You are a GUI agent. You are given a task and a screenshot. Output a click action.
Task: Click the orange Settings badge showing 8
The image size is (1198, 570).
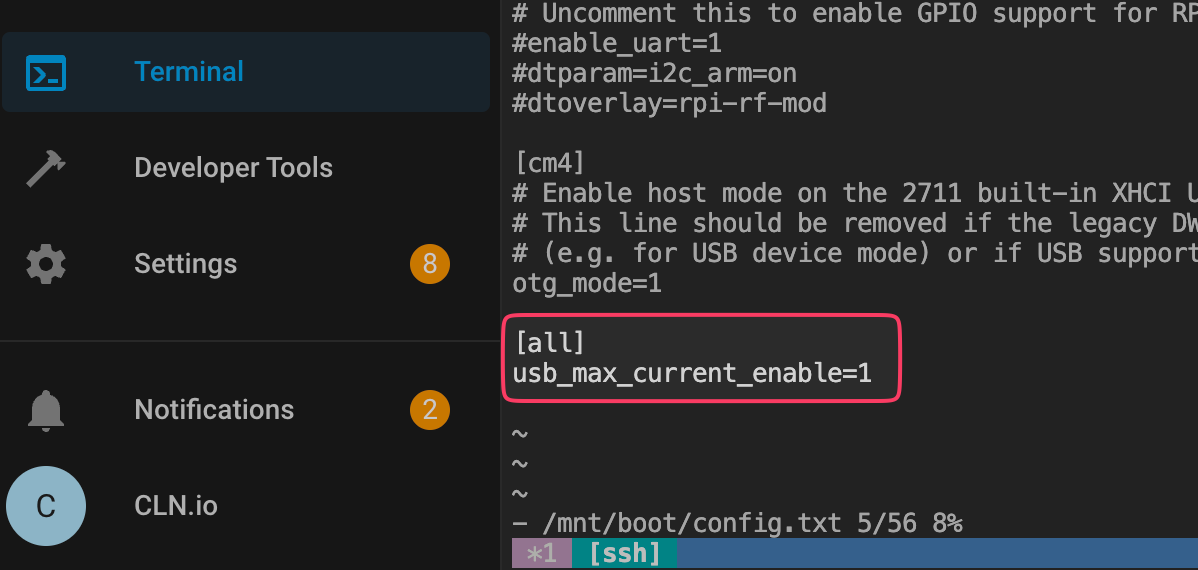[429, 264]
